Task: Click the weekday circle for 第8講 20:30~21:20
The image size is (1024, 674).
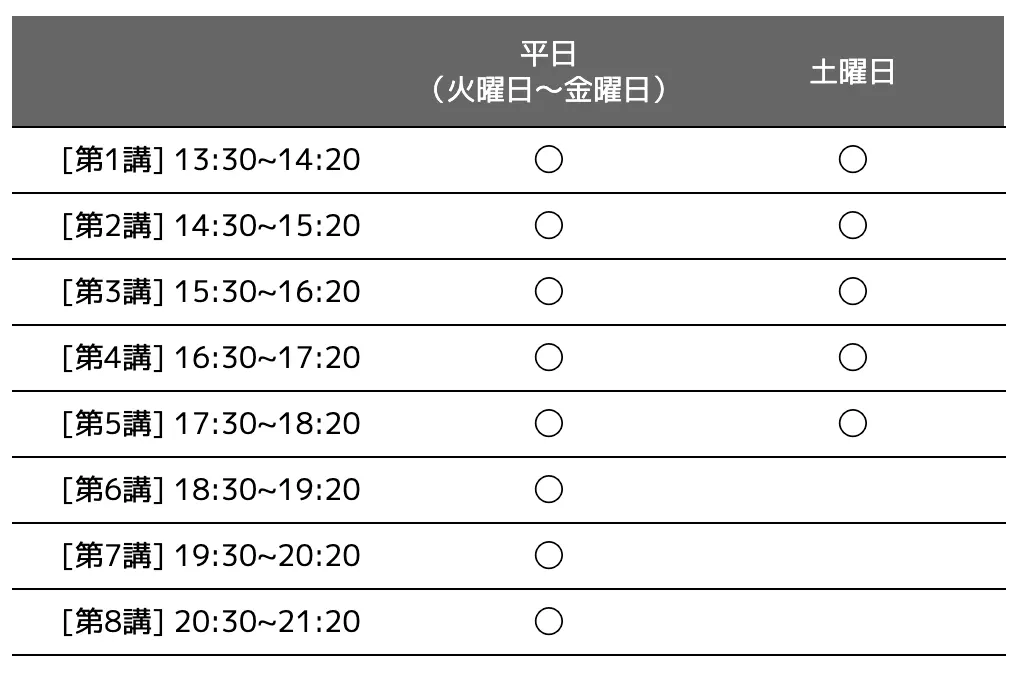Action: coord(549,621)
